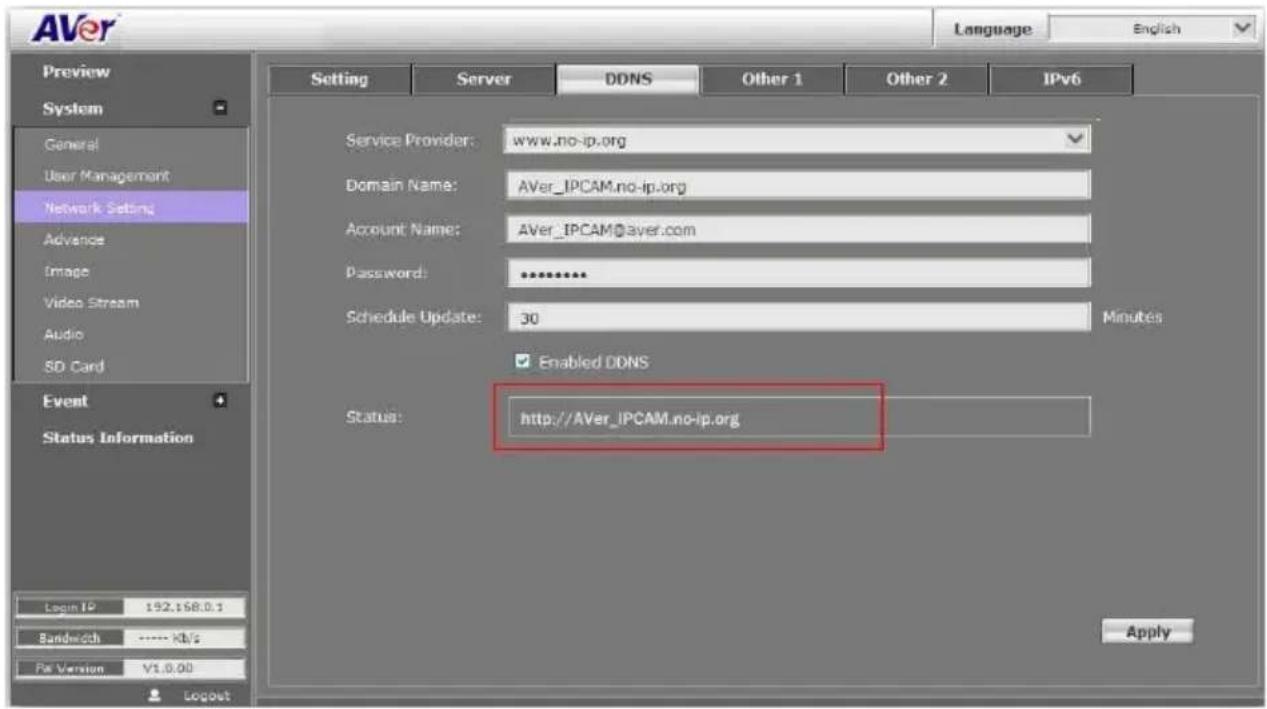This screenshot has width=1267, height=709.
Task: Click the Status URL field
Action: [799, 417]
